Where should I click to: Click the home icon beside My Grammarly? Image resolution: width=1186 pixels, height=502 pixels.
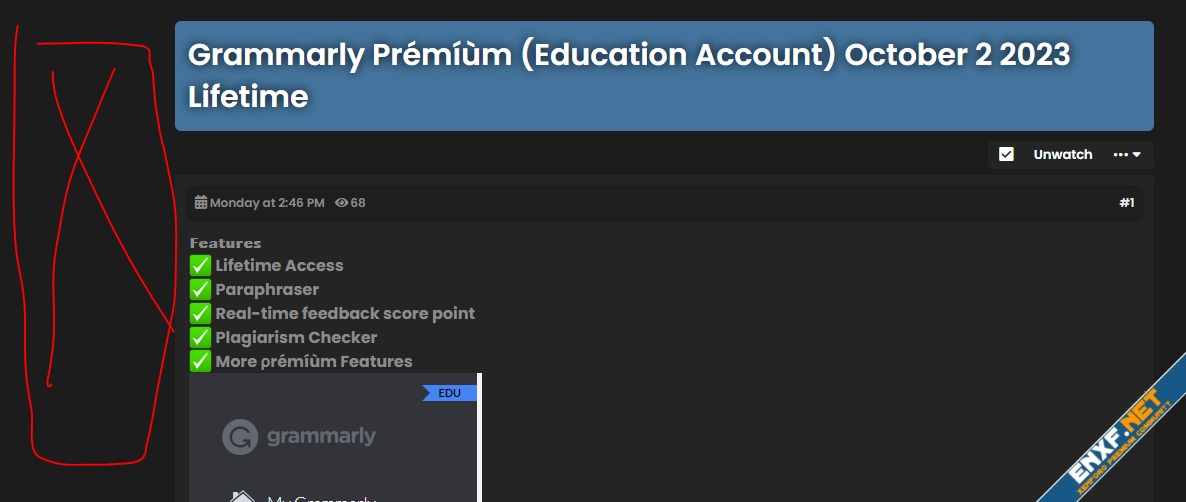point(242,497)
